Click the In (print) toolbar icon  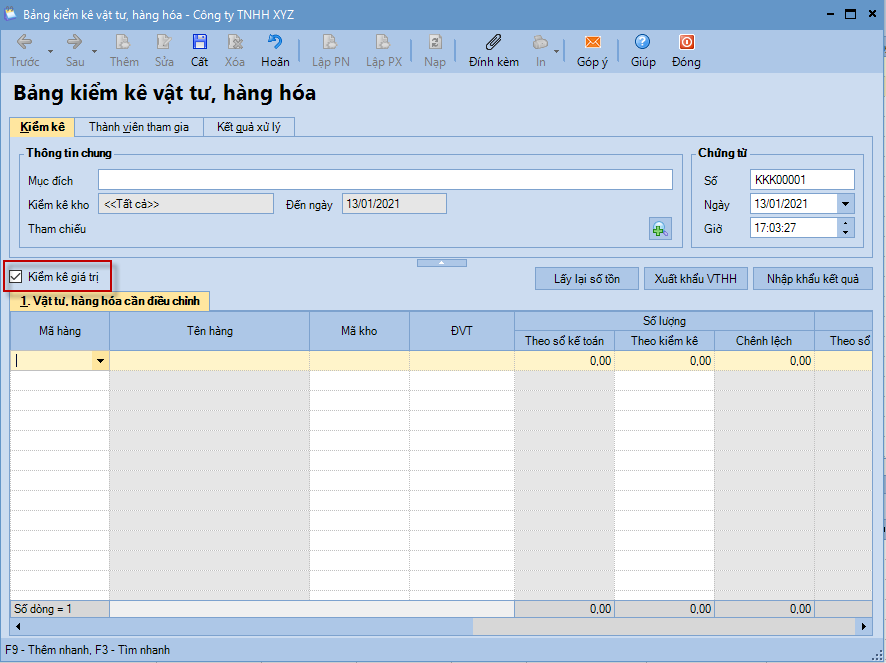pos(540,42)
